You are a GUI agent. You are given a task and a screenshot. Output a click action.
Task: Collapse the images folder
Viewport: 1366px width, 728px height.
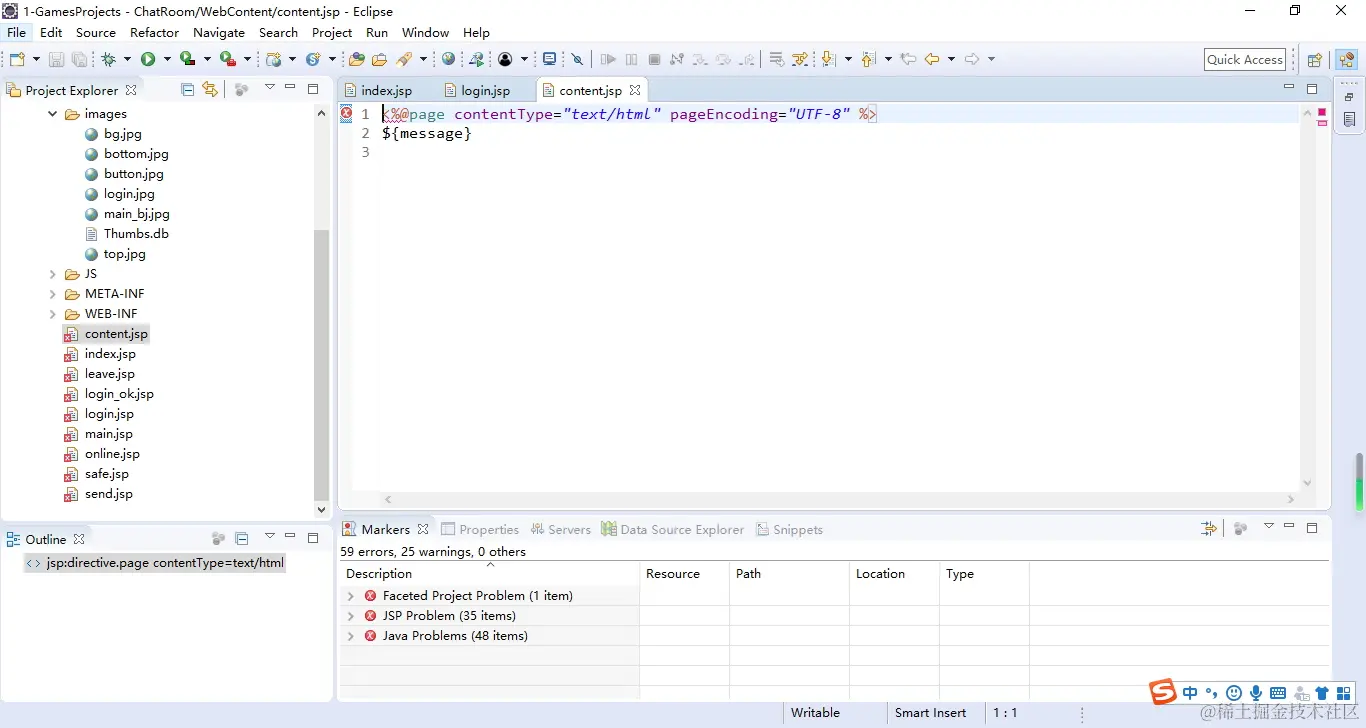click(53, 114)
